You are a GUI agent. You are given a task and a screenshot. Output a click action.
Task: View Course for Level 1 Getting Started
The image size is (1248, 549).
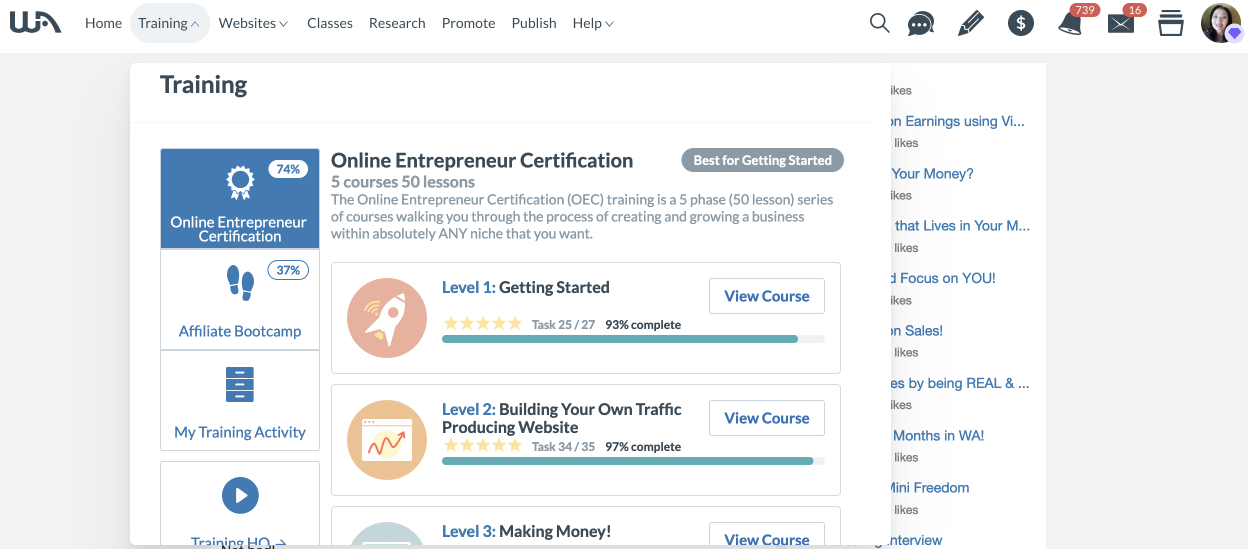click(x=767, y=296)
